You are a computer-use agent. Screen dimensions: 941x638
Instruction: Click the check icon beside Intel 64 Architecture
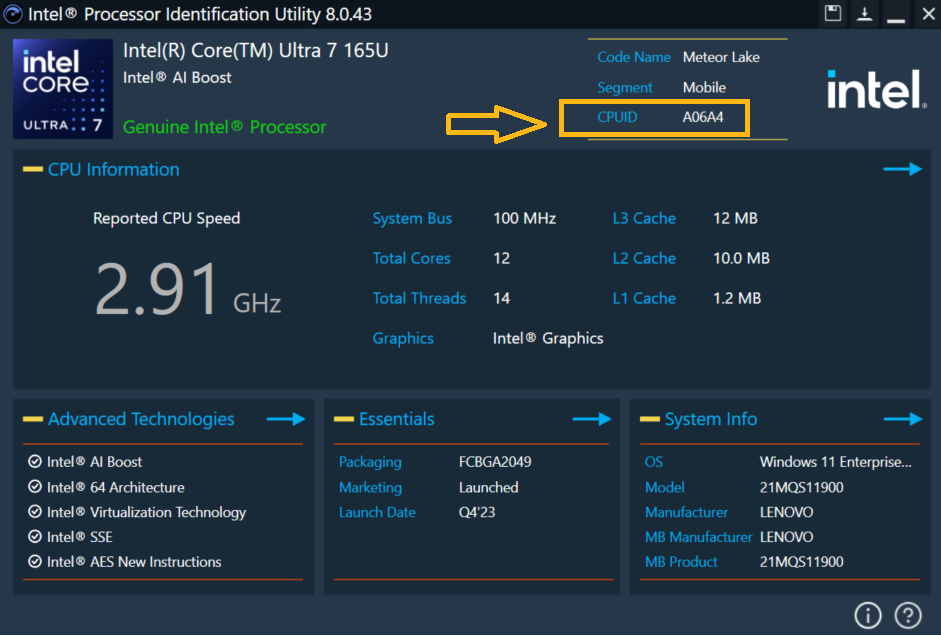click(x=35, y=487)
